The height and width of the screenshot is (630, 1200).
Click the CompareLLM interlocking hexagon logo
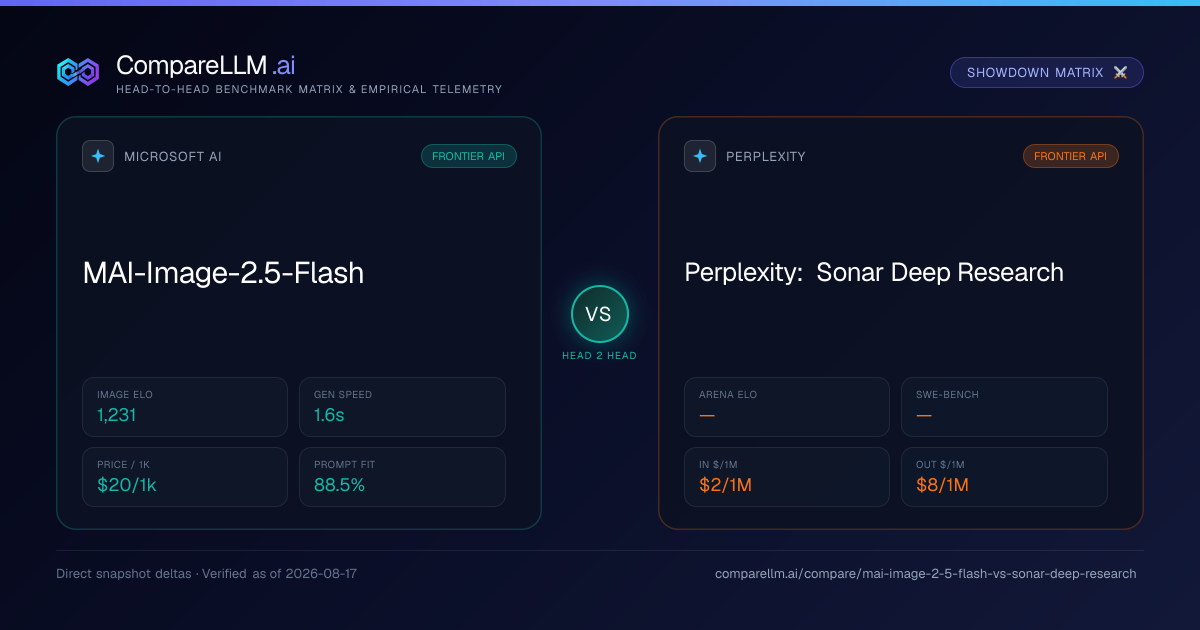pyautogui.click(x=78, y=72)
